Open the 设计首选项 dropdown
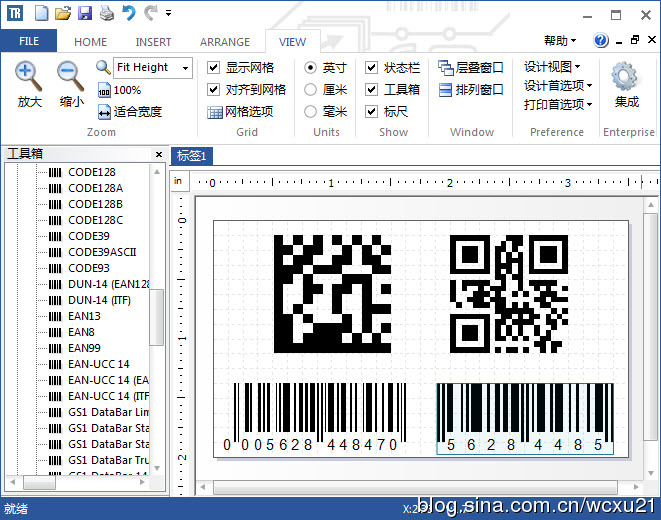The image size is (661, 520). [x=558, y=86]
